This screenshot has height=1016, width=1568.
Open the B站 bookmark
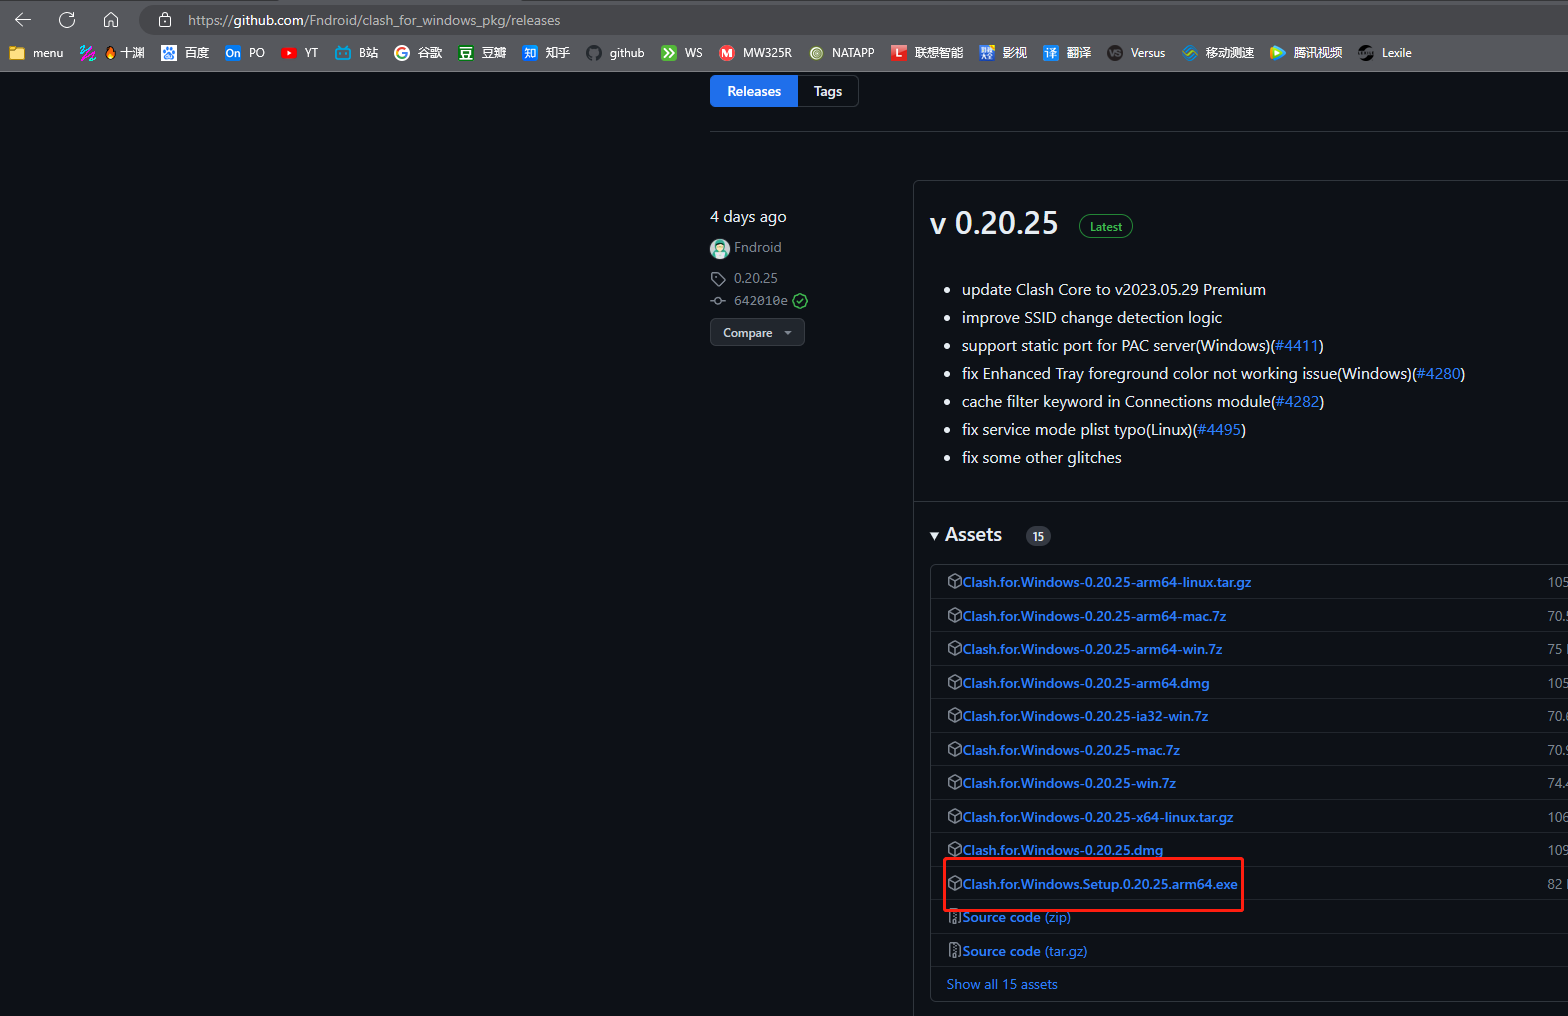357,53
